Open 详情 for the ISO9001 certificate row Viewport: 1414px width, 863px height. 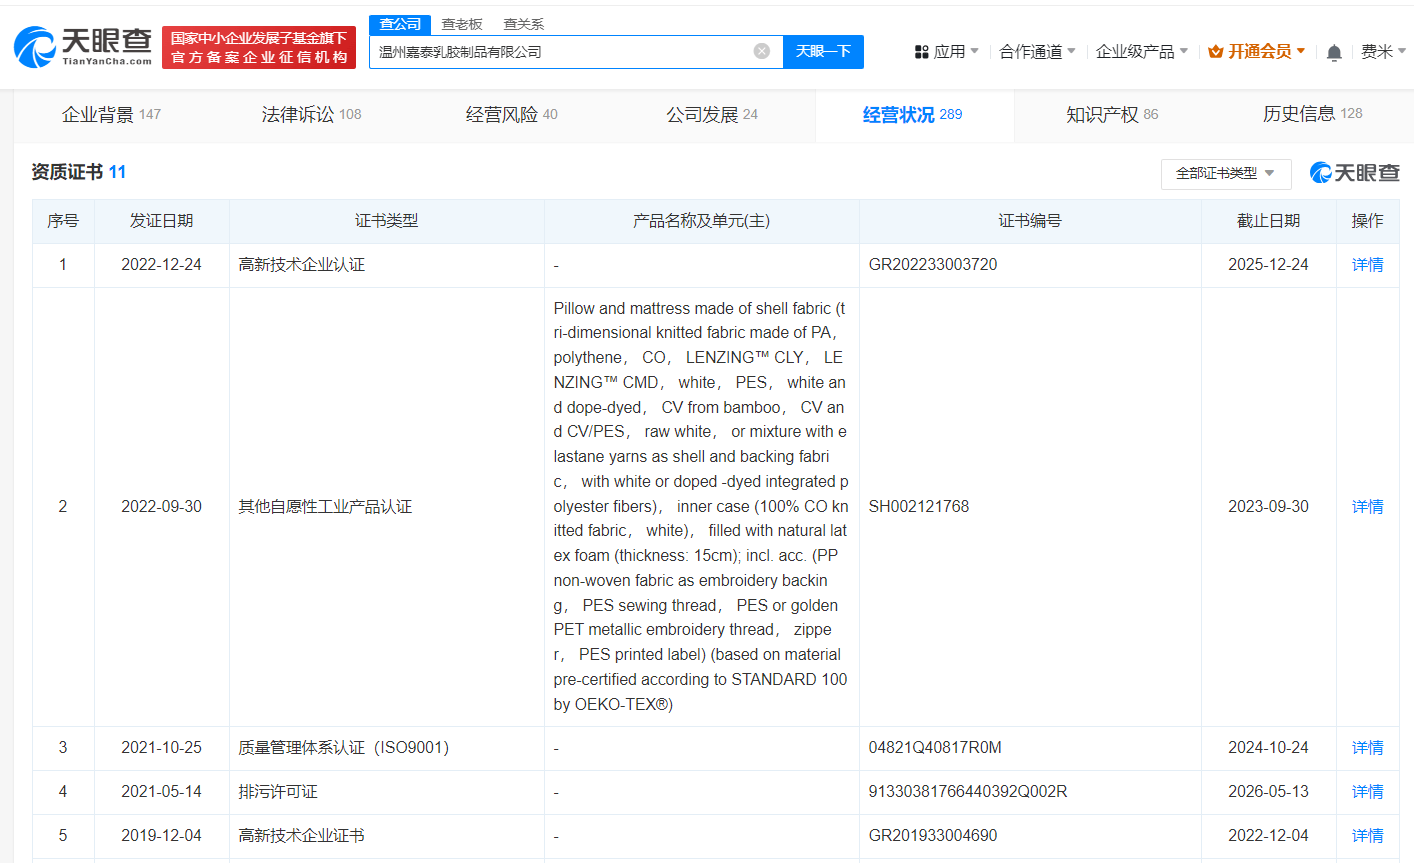[1367, 748]
